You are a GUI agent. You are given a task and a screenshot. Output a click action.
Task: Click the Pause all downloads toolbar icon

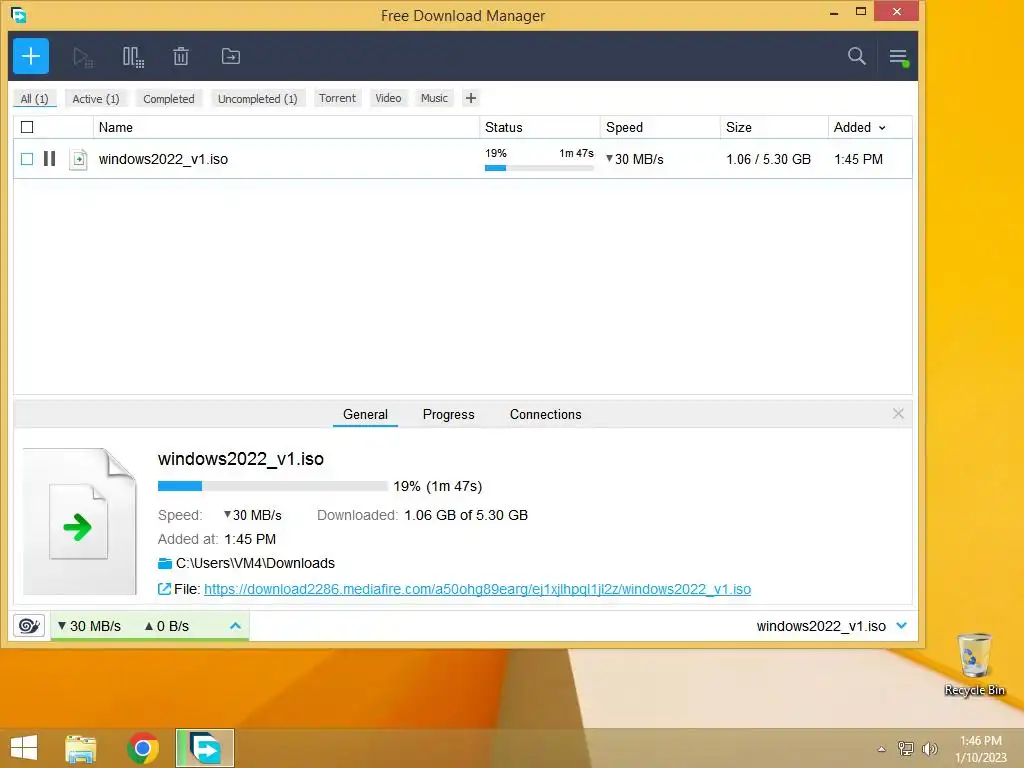[x=133, y=57]
